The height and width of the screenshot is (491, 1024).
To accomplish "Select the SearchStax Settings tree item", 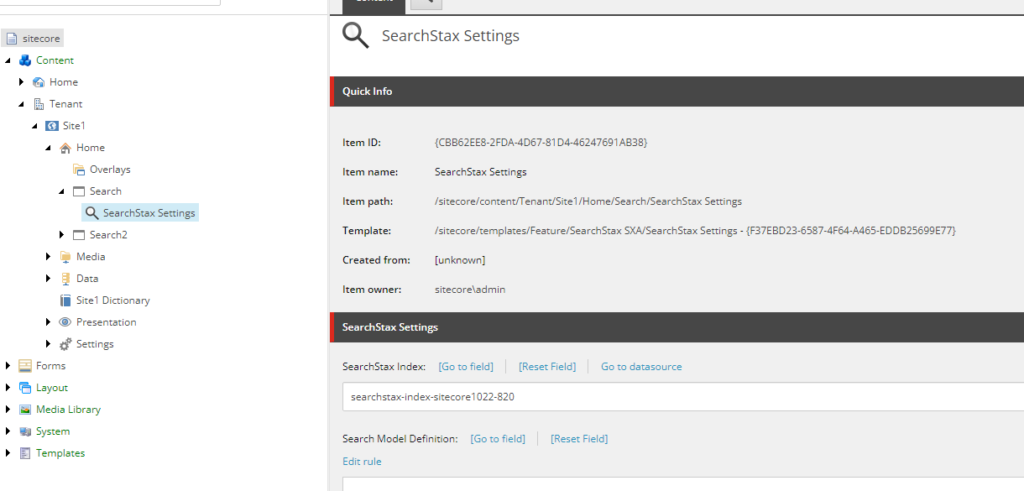I will point(149,213).
